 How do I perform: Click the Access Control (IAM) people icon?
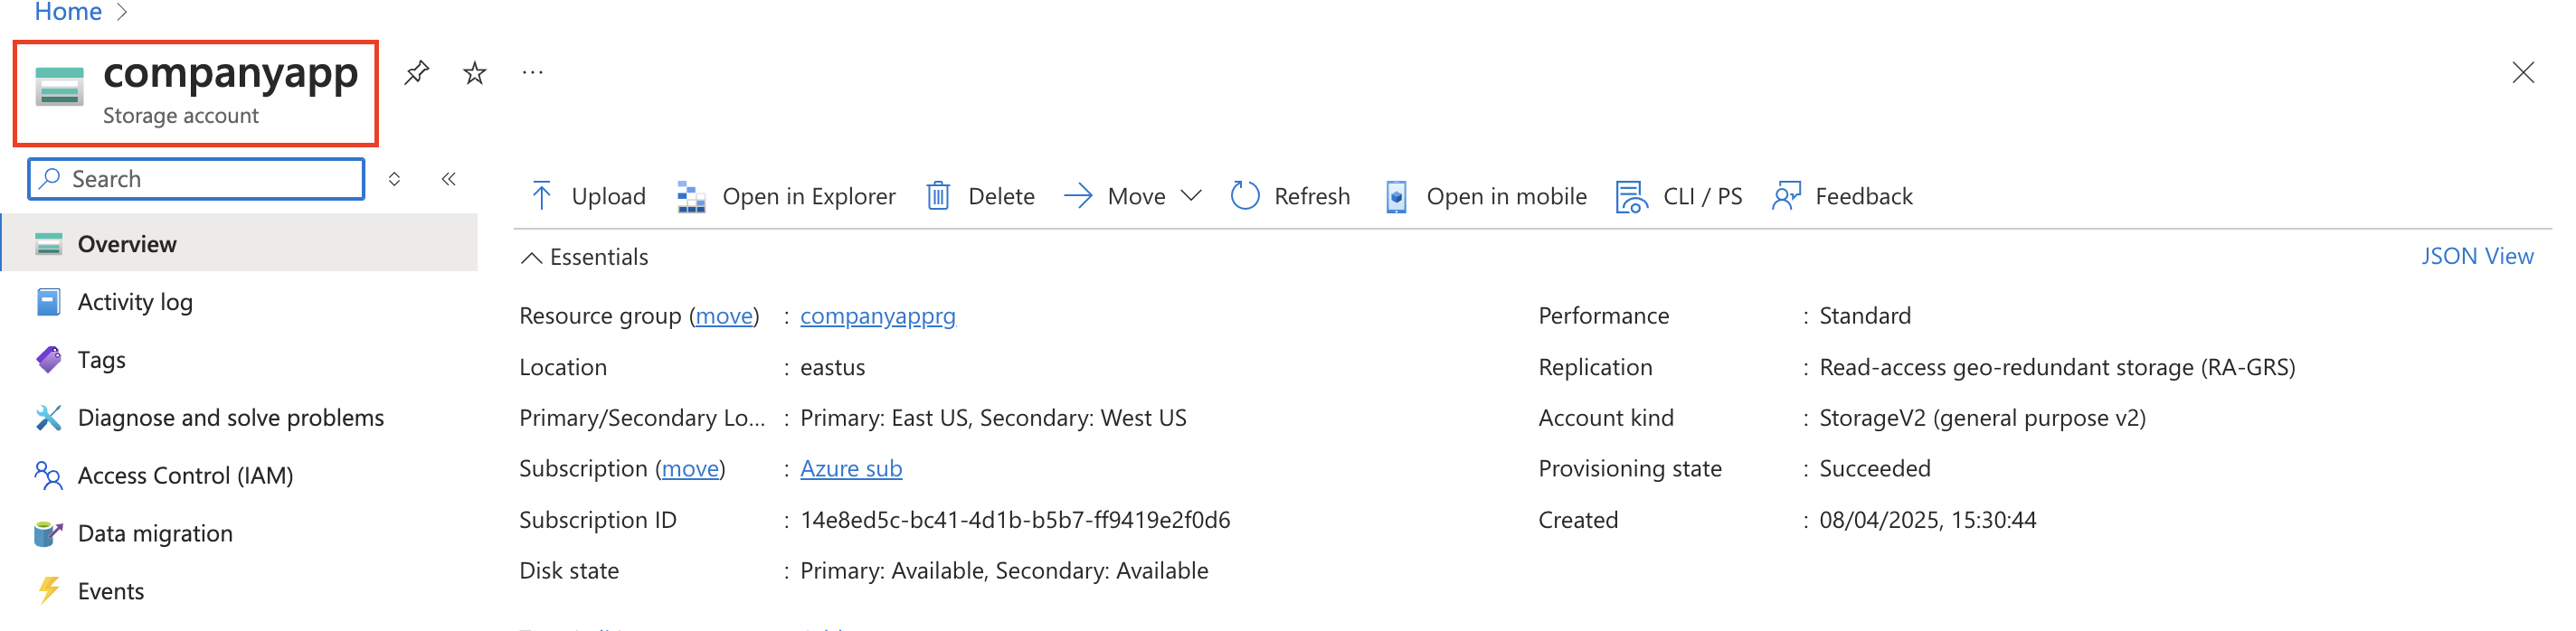click(x=48, y=476)
